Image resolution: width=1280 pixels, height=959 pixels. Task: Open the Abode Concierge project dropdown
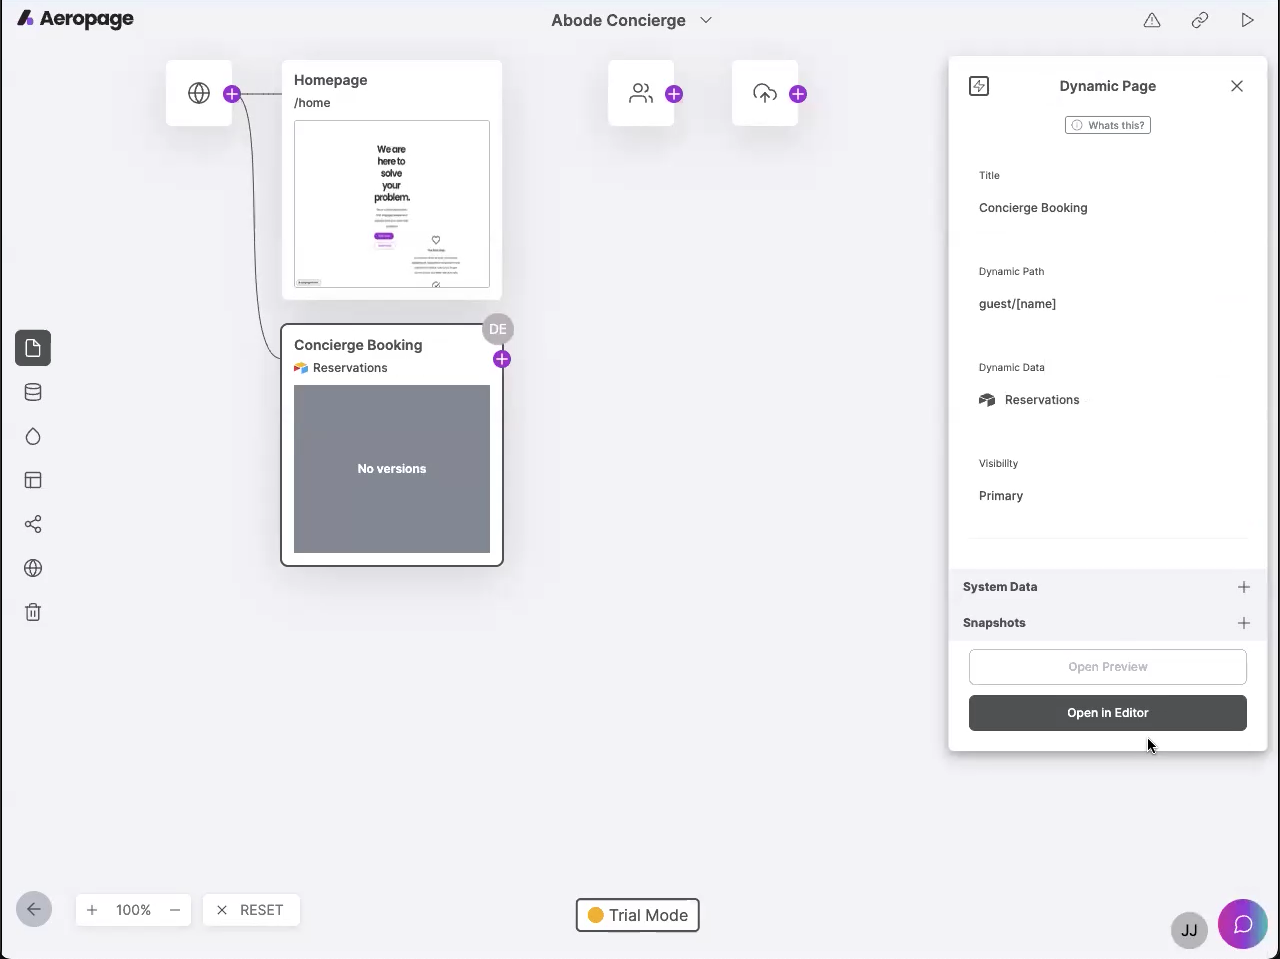pyautogui.click(x=631, y=20)
